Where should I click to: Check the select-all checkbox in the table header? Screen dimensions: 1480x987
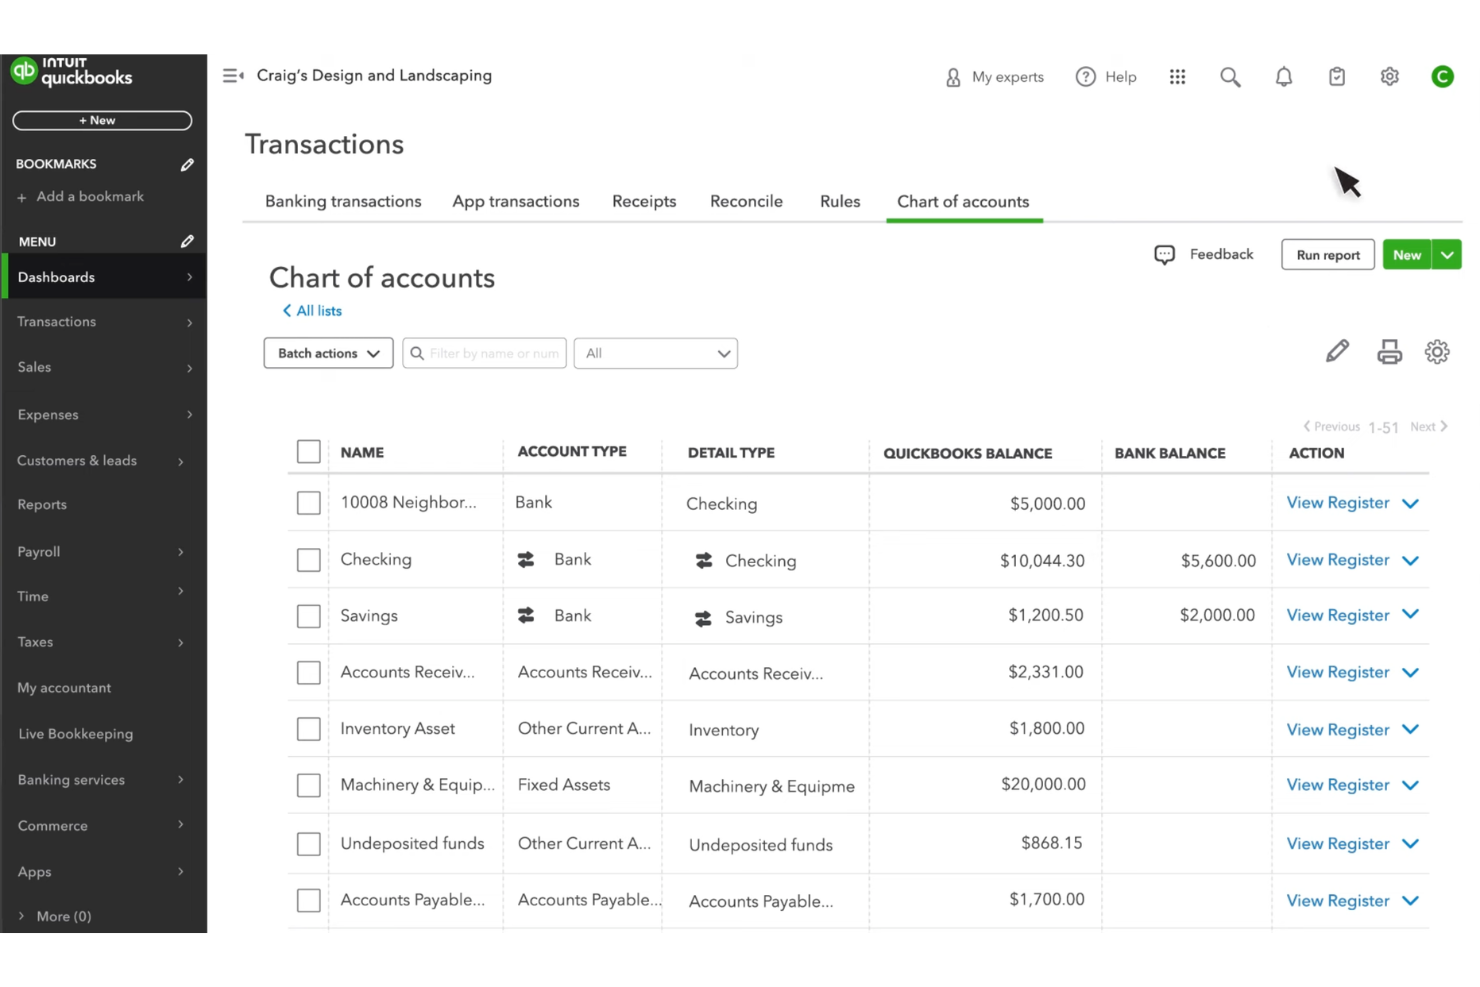tap(308, 451)
